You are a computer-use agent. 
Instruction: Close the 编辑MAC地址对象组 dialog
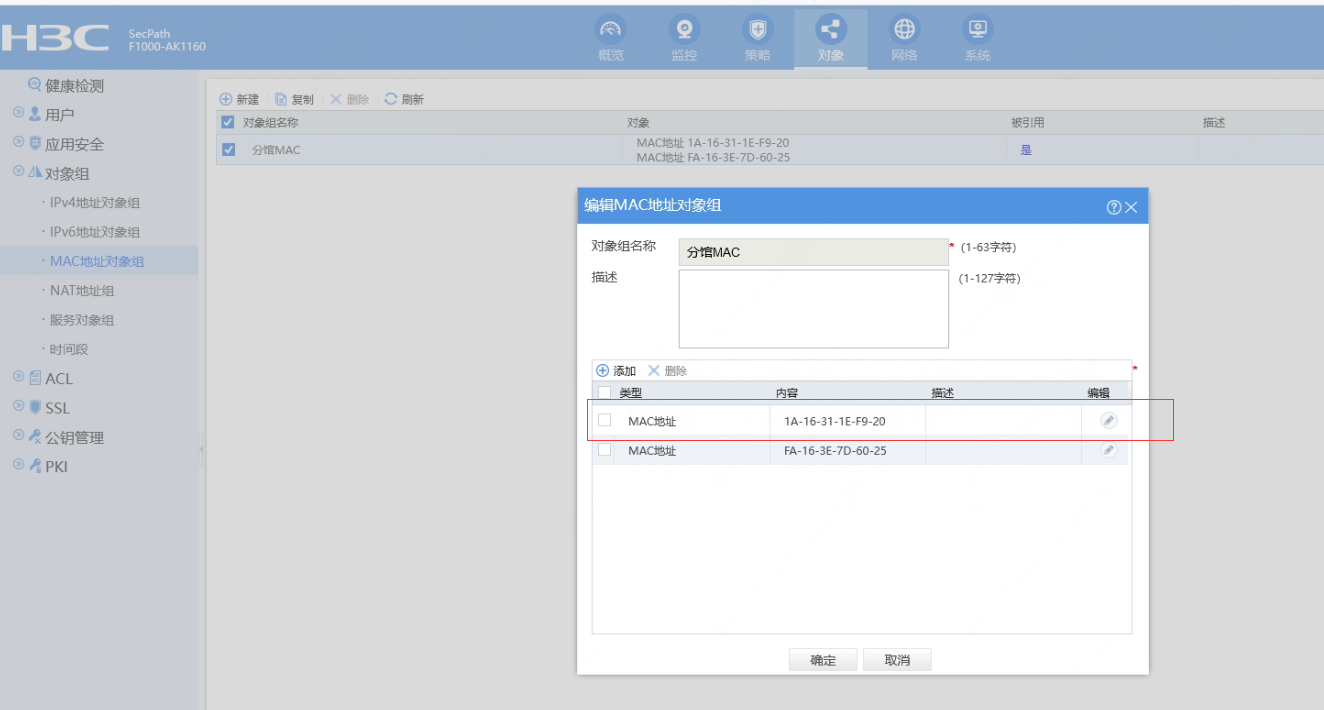click(x=1131, y=207)
